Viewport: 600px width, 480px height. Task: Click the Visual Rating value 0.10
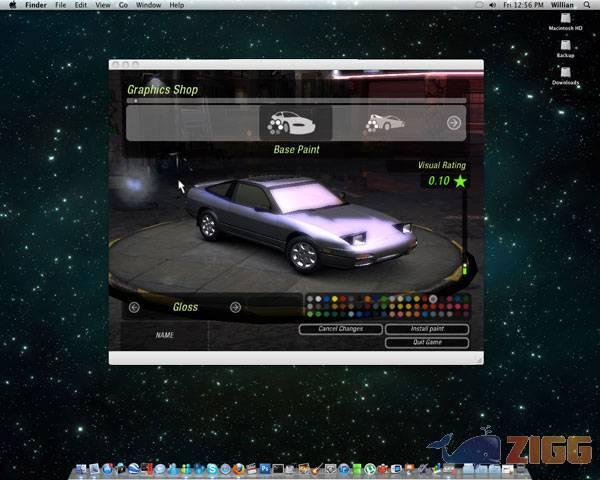[439, 181]
